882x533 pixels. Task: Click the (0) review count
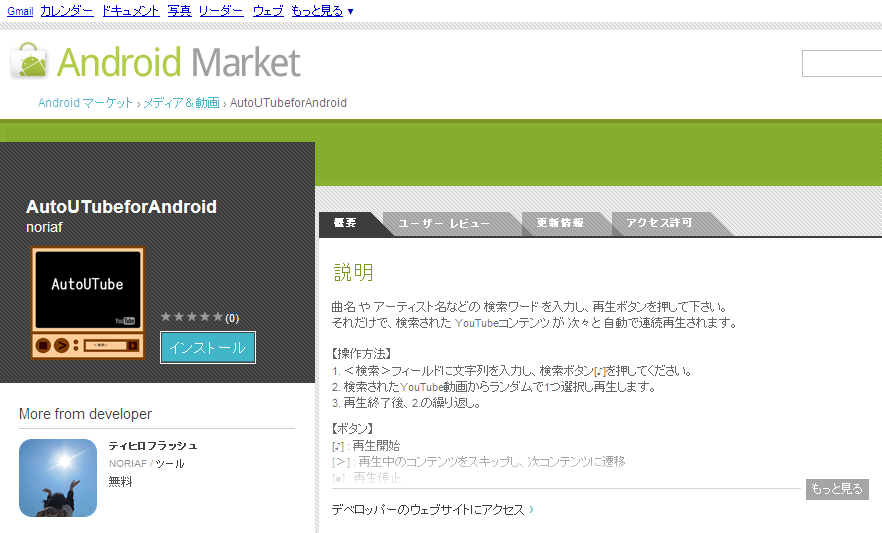(232, 318)
